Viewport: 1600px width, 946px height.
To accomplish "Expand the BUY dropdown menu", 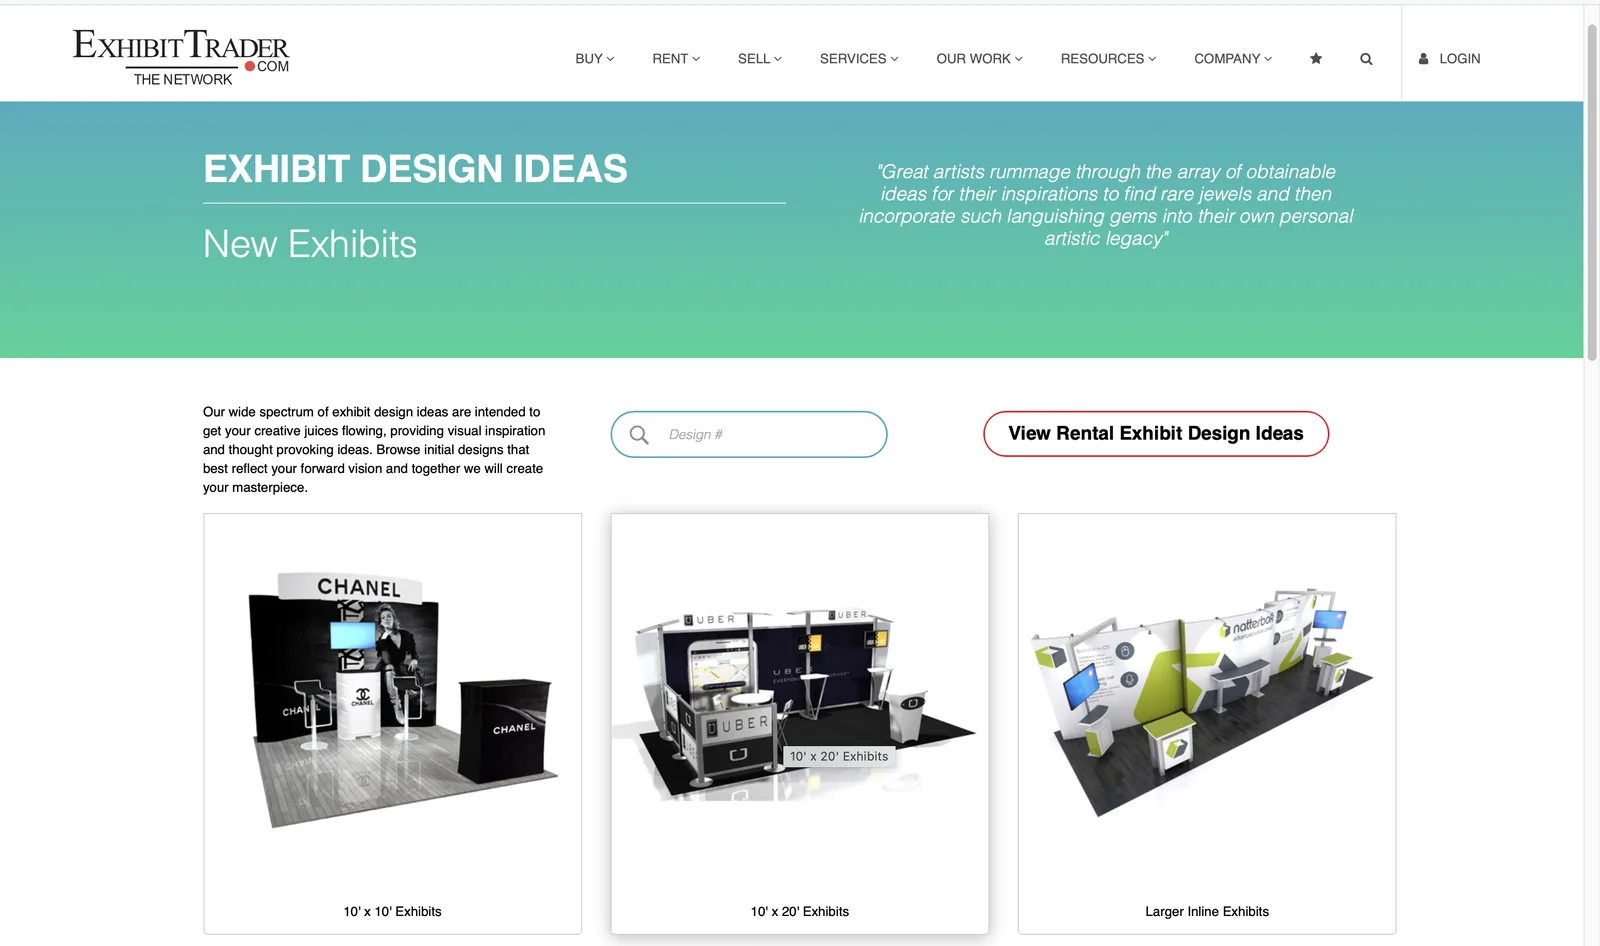I will pyautogui.click(x=595, y=59).
